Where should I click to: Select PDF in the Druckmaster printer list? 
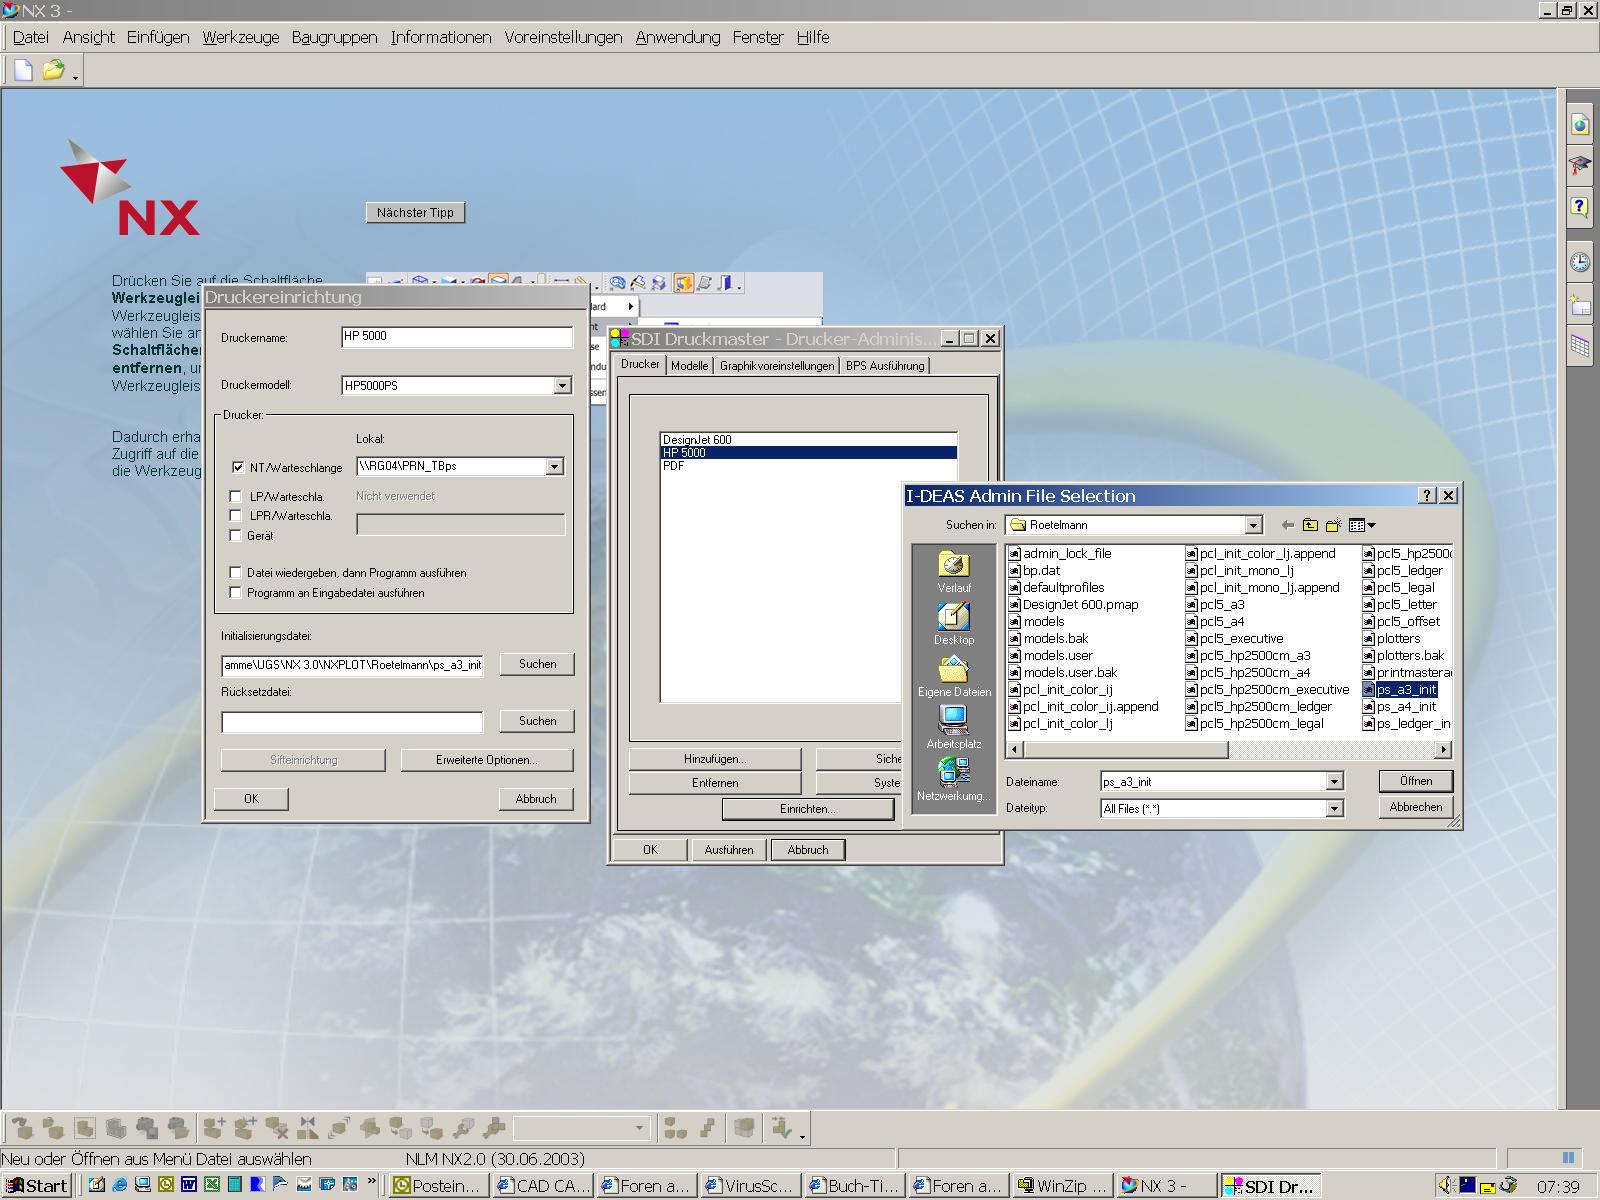pos(808,466)
